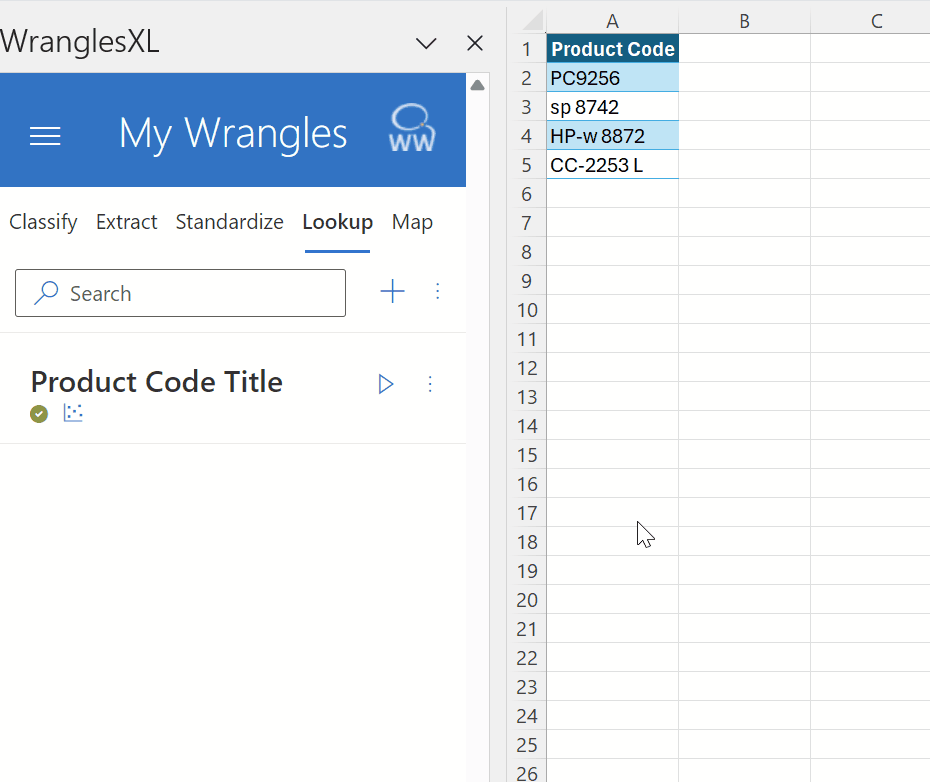Select cell containing PC9256
This screenshot has width=930, height=782.
(612, 78)
